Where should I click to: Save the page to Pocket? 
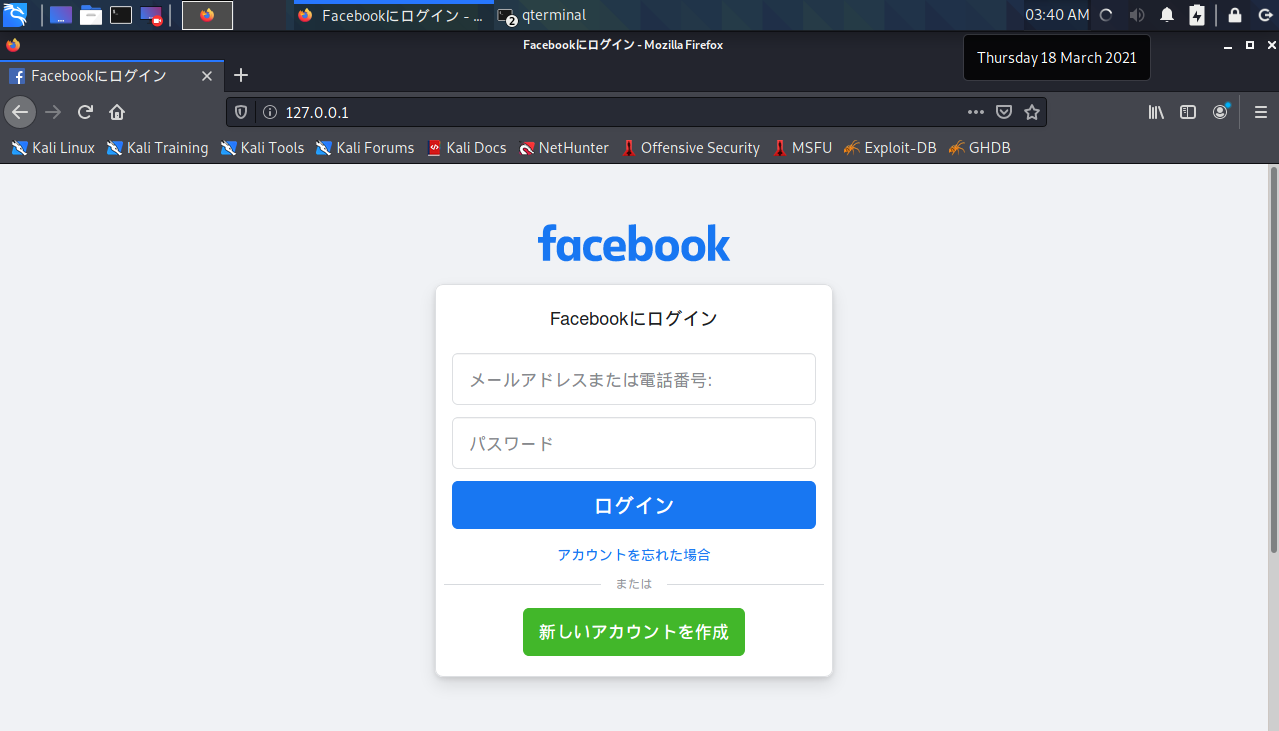coord(1004,112)
